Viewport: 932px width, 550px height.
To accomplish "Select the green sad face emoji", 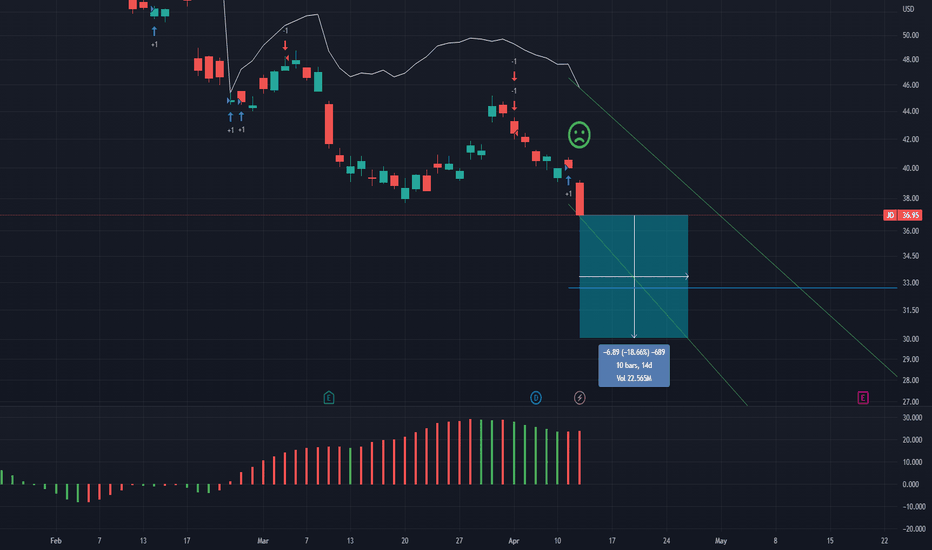I will 579,134.
